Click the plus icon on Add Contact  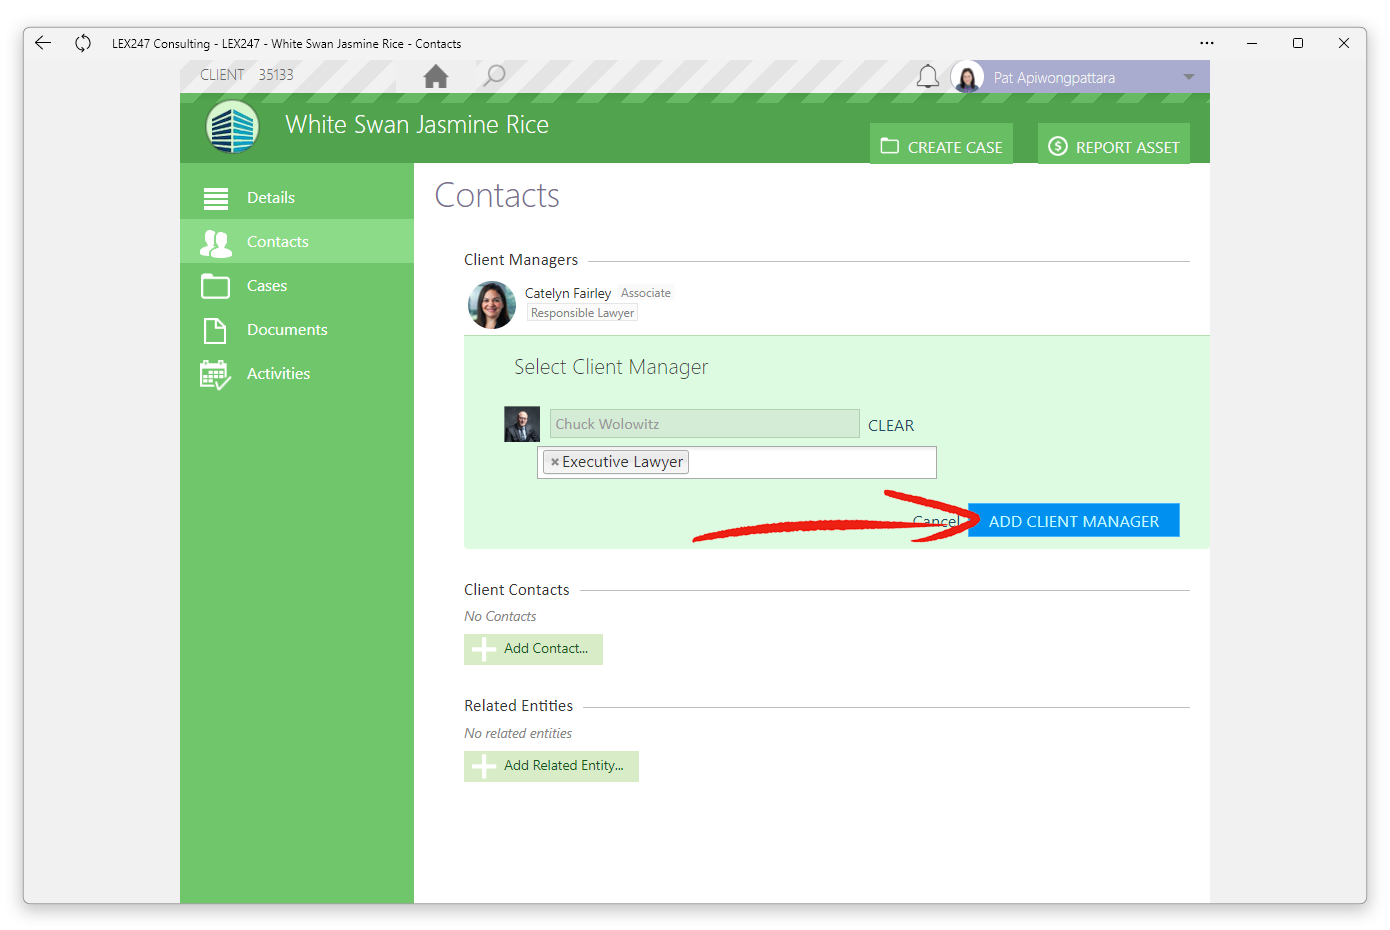point(484,649)
